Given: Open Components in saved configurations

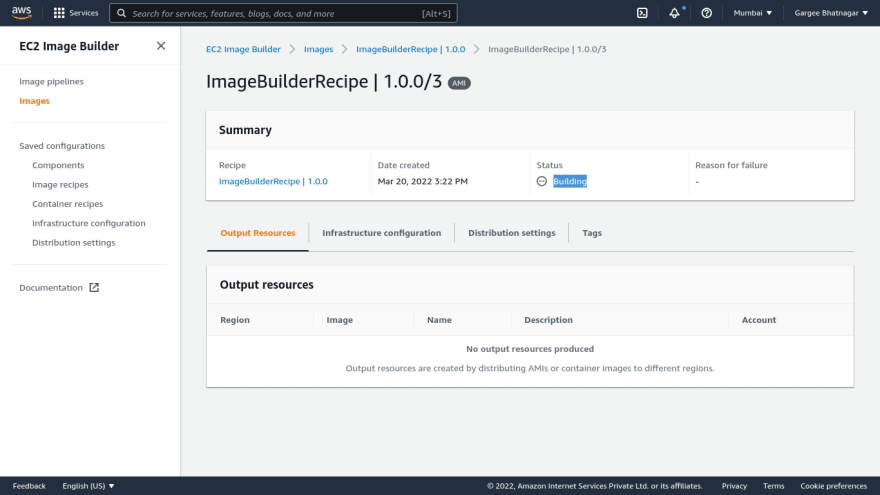Looking at the screenshot, I should [58, 165].
